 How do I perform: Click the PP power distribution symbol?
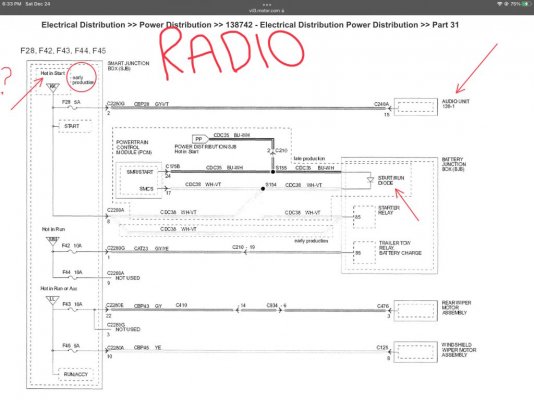coord(200,139)
